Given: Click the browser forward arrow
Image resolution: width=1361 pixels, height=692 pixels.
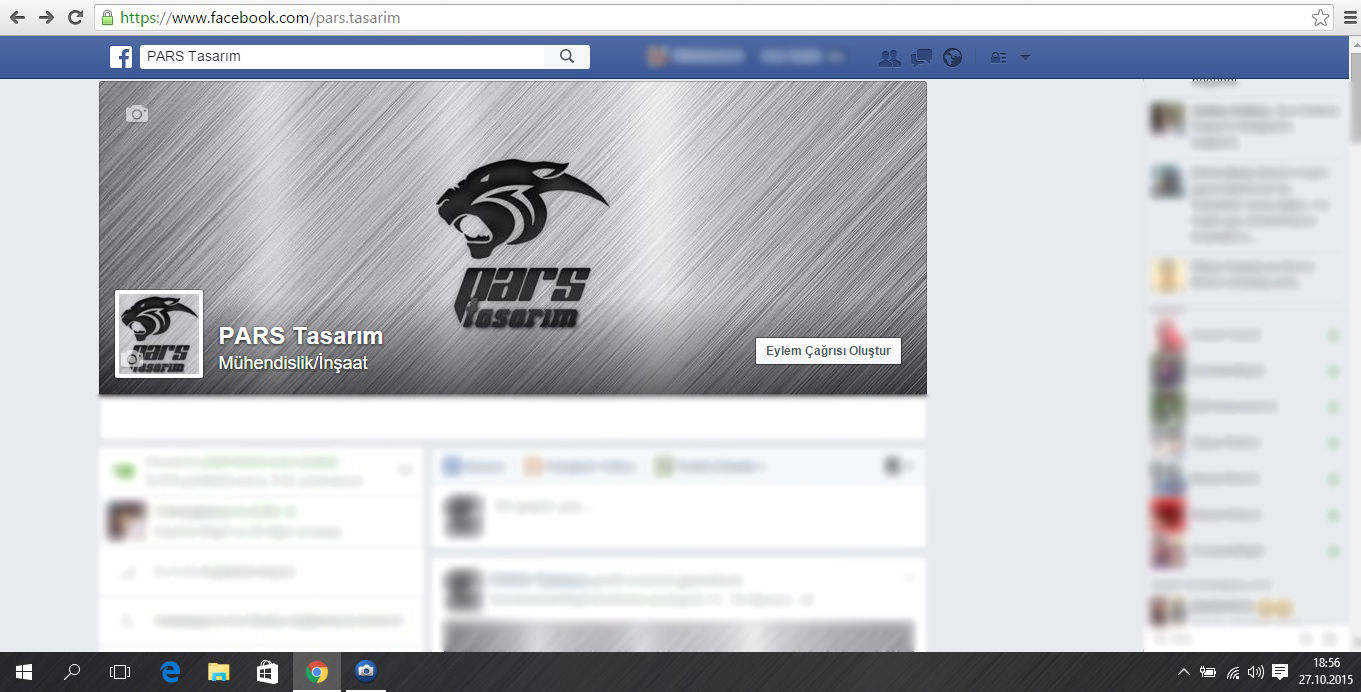Looking at the screenshot, I should click(x=46, y=17).
